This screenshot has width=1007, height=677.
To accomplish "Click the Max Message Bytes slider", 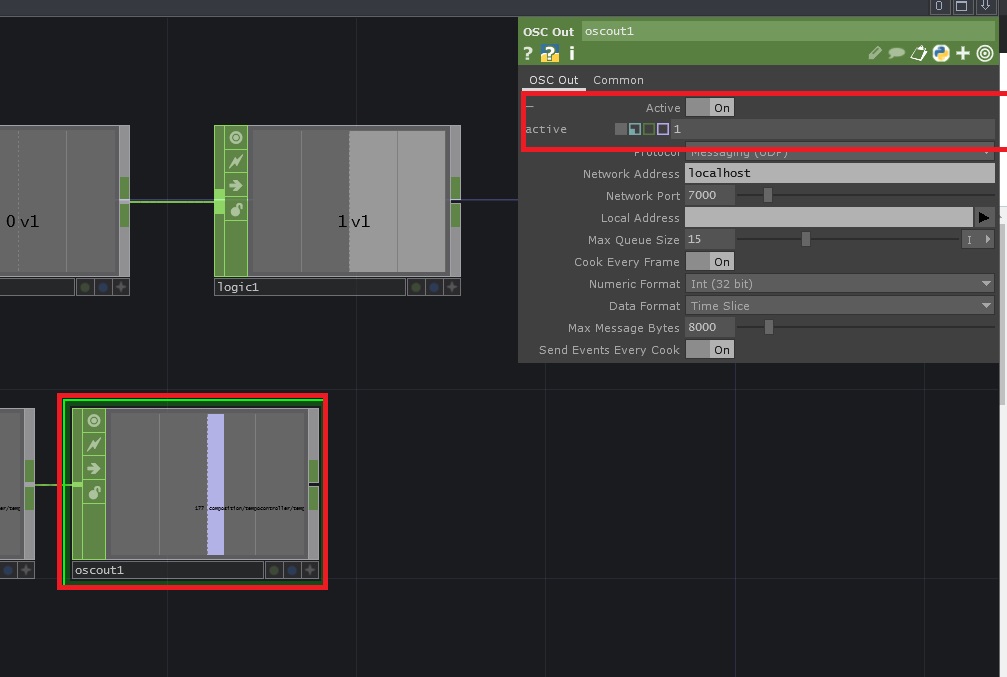I will 865,328.
